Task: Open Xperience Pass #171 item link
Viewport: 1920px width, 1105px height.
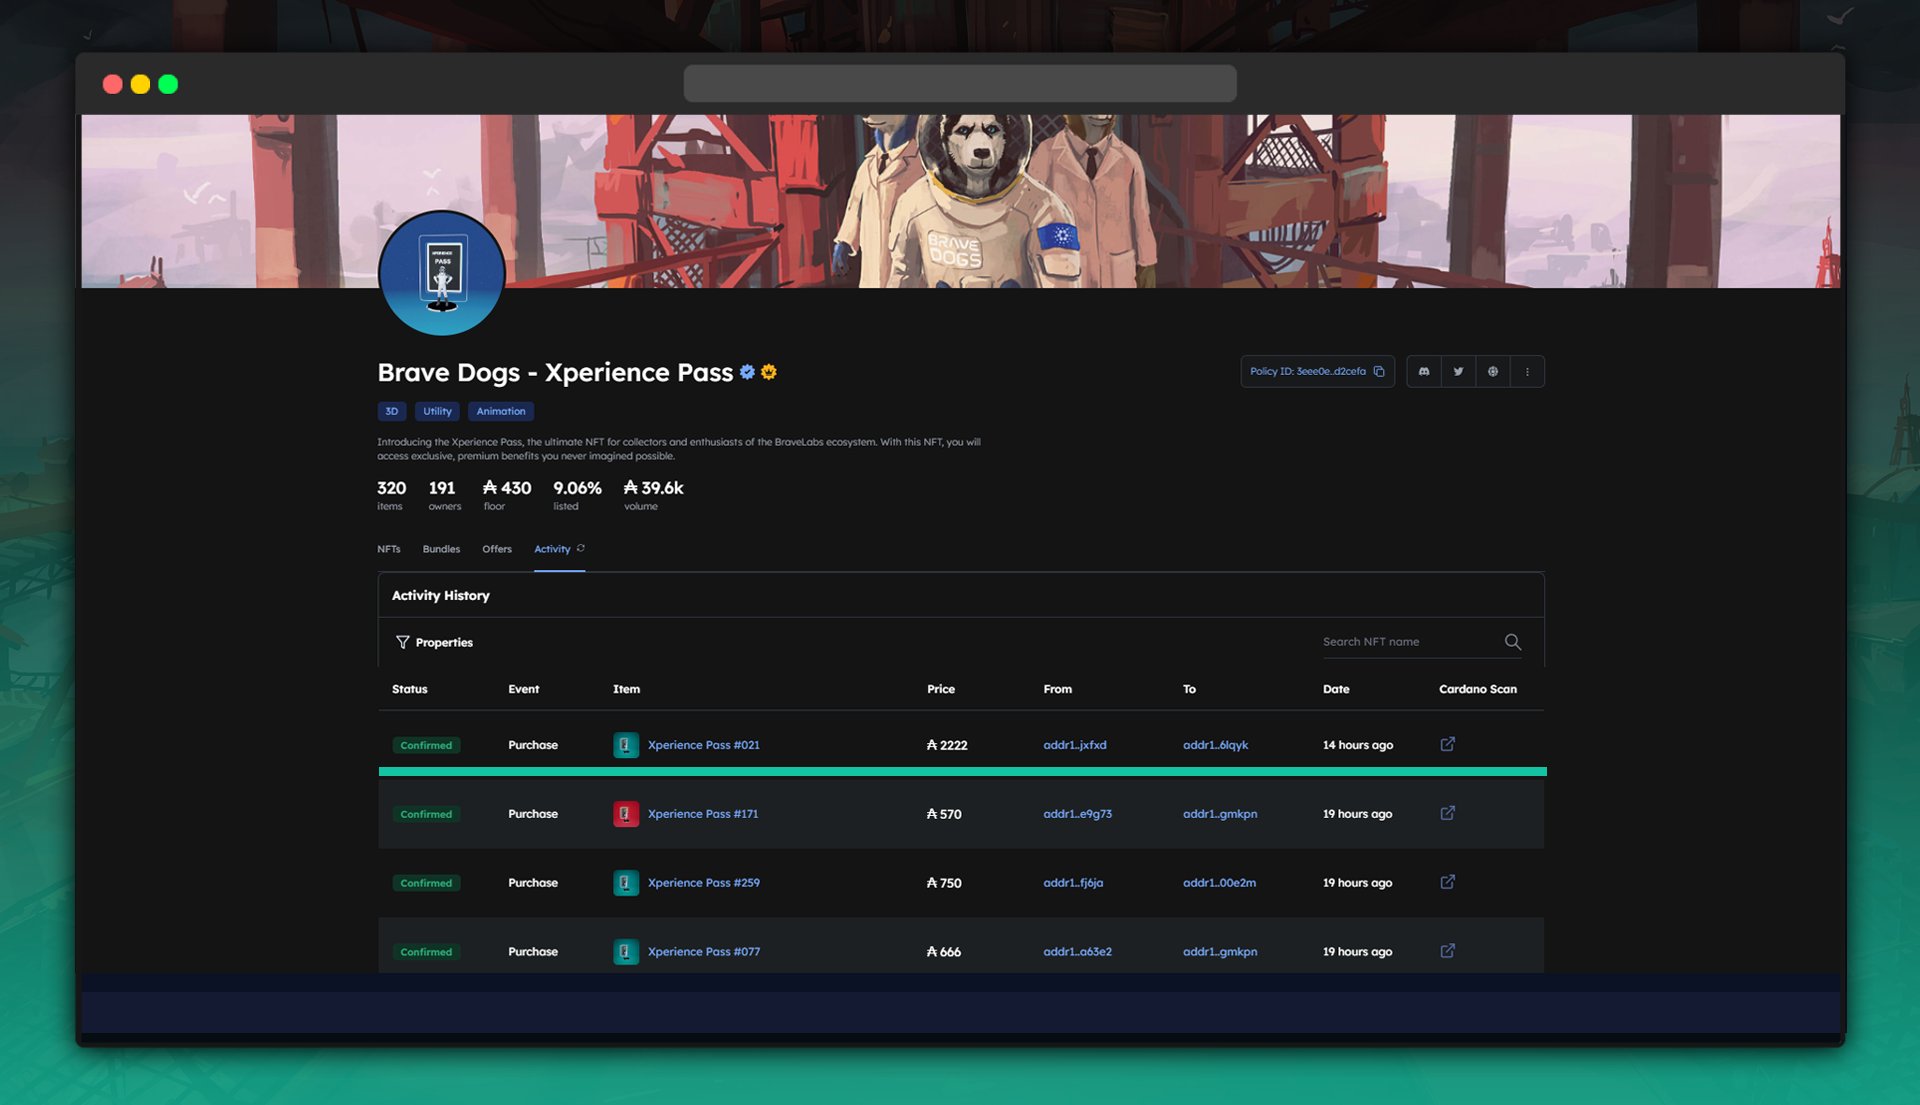Action: (702, 814)
